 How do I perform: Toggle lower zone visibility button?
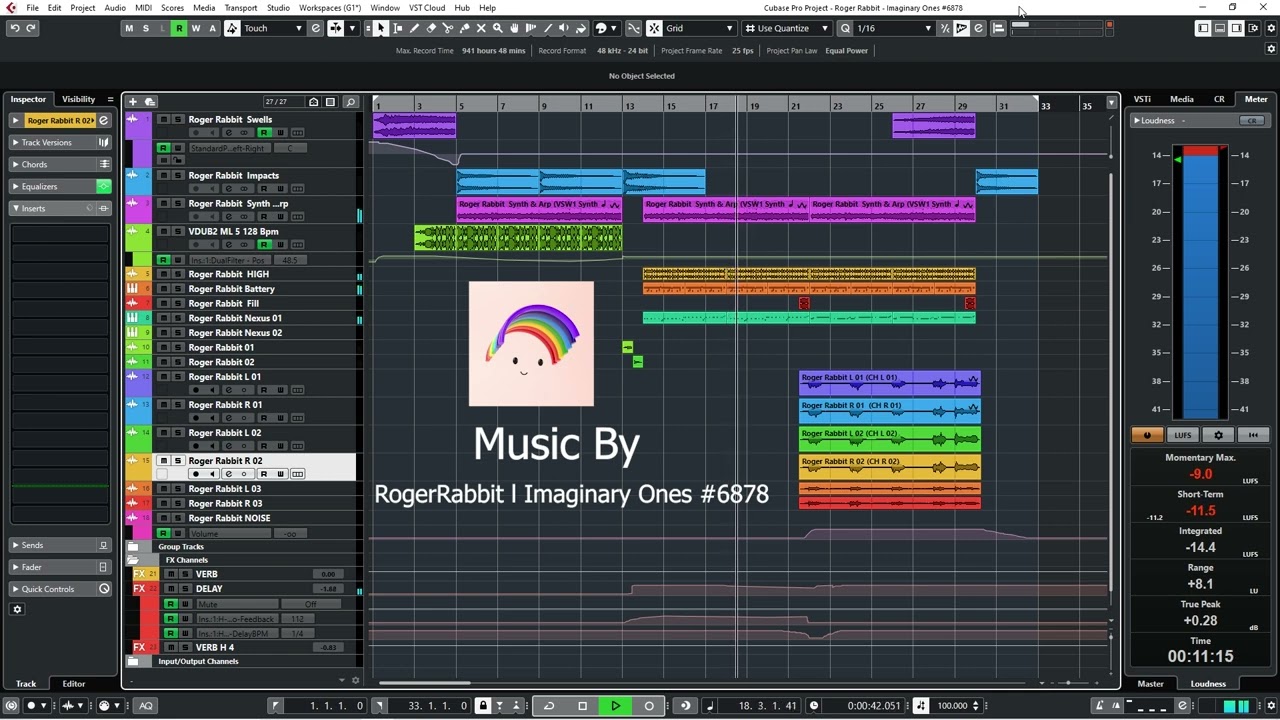[1220, 28]
